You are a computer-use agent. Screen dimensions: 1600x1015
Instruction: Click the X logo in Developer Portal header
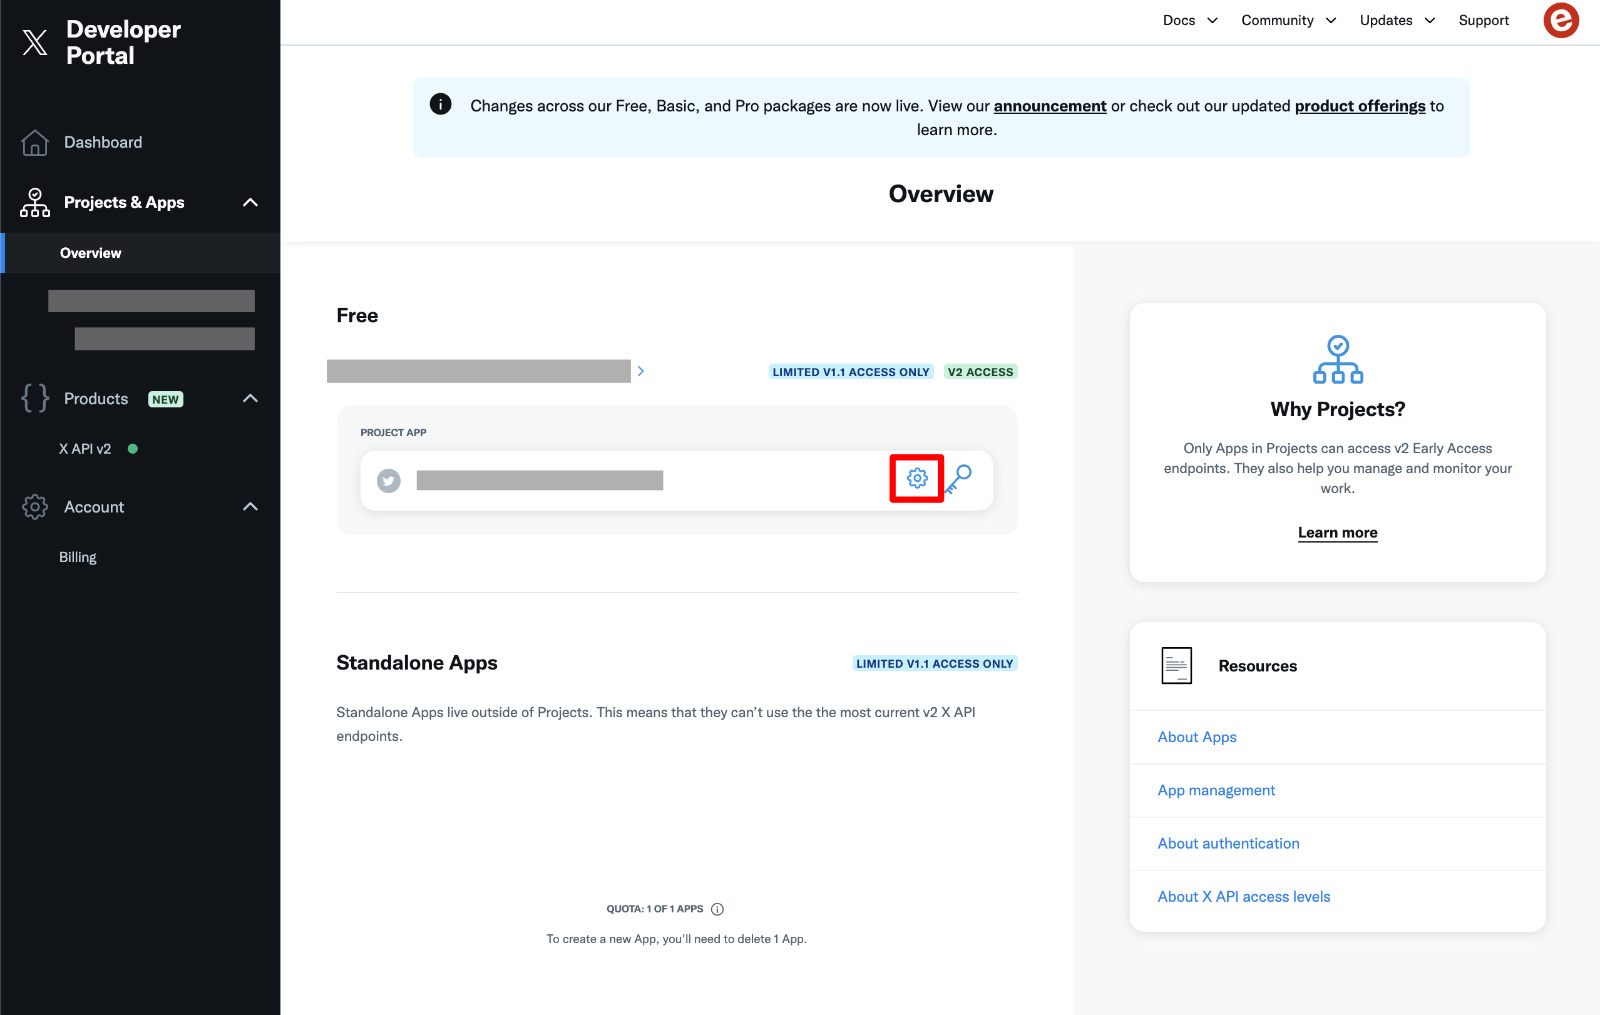click(35, 42)
